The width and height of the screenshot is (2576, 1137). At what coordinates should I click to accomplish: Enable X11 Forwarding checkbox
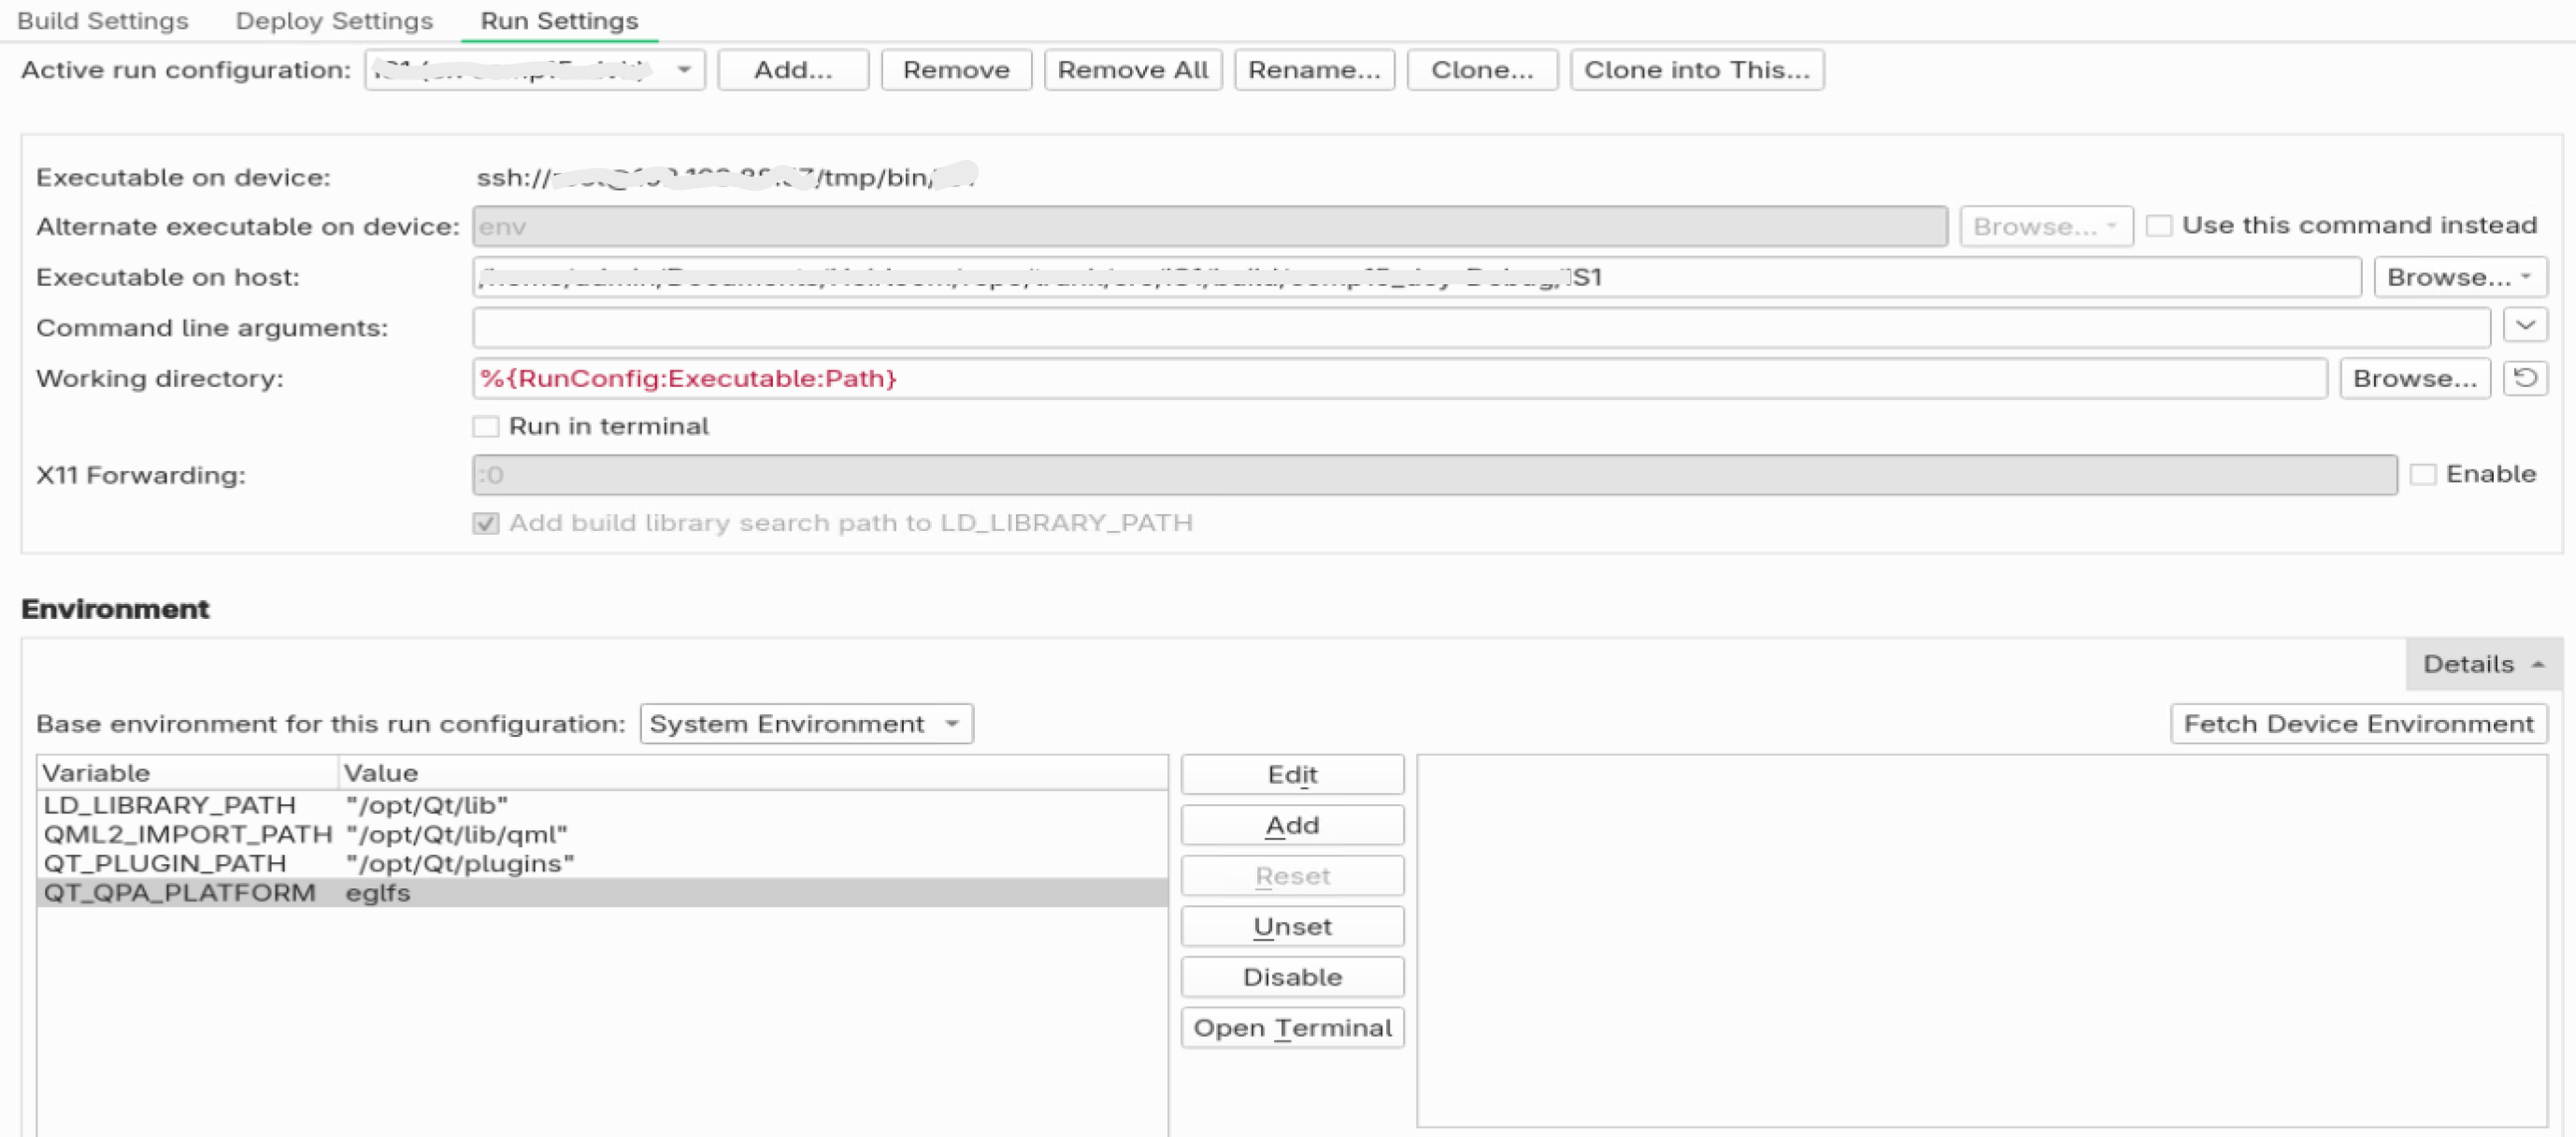(x=2422, y=474)
